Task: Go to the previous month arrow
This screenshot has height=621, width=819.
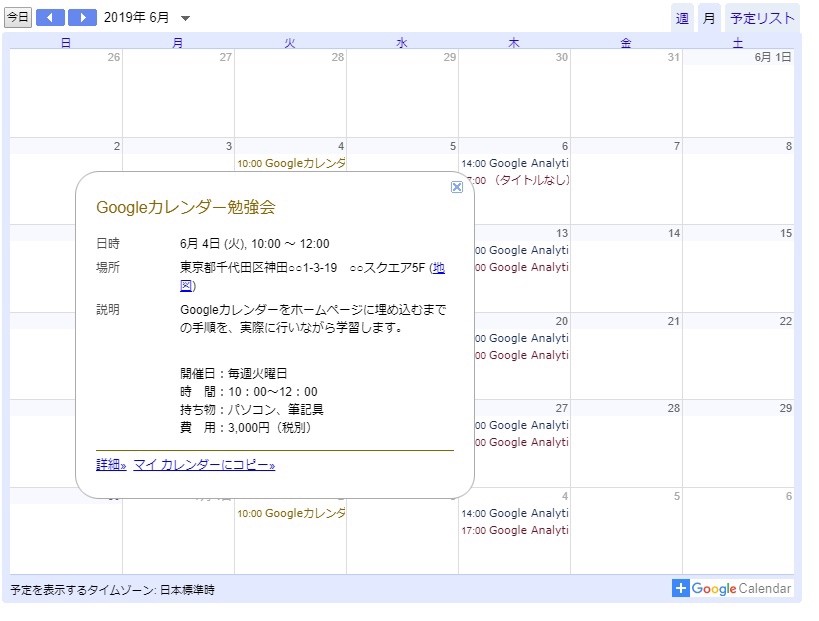Action: click(50, 17)
